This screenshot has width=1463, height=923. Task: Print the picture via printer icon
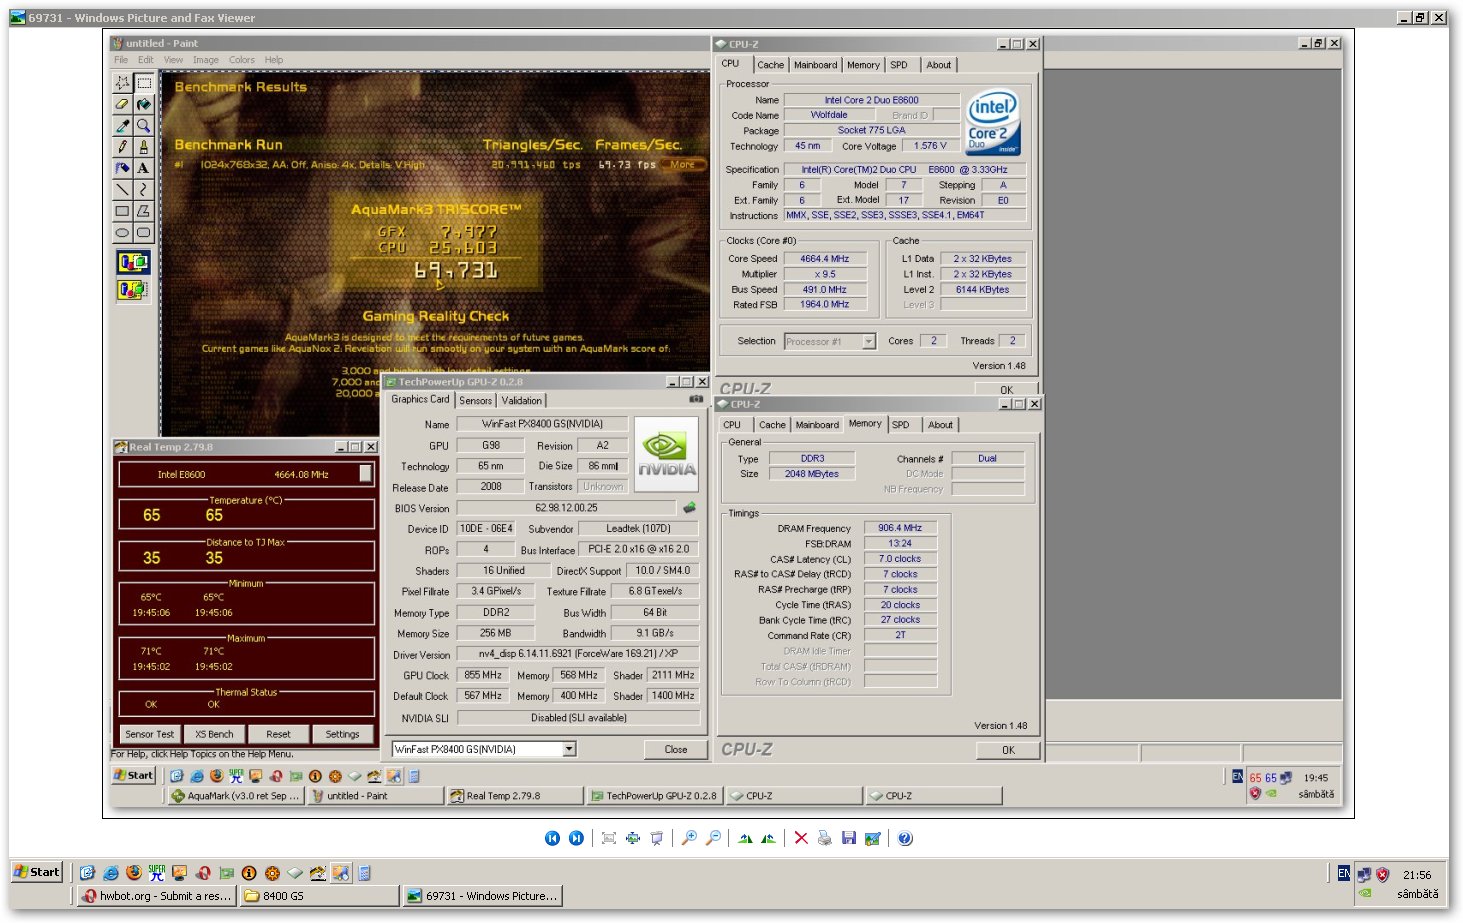824,838
